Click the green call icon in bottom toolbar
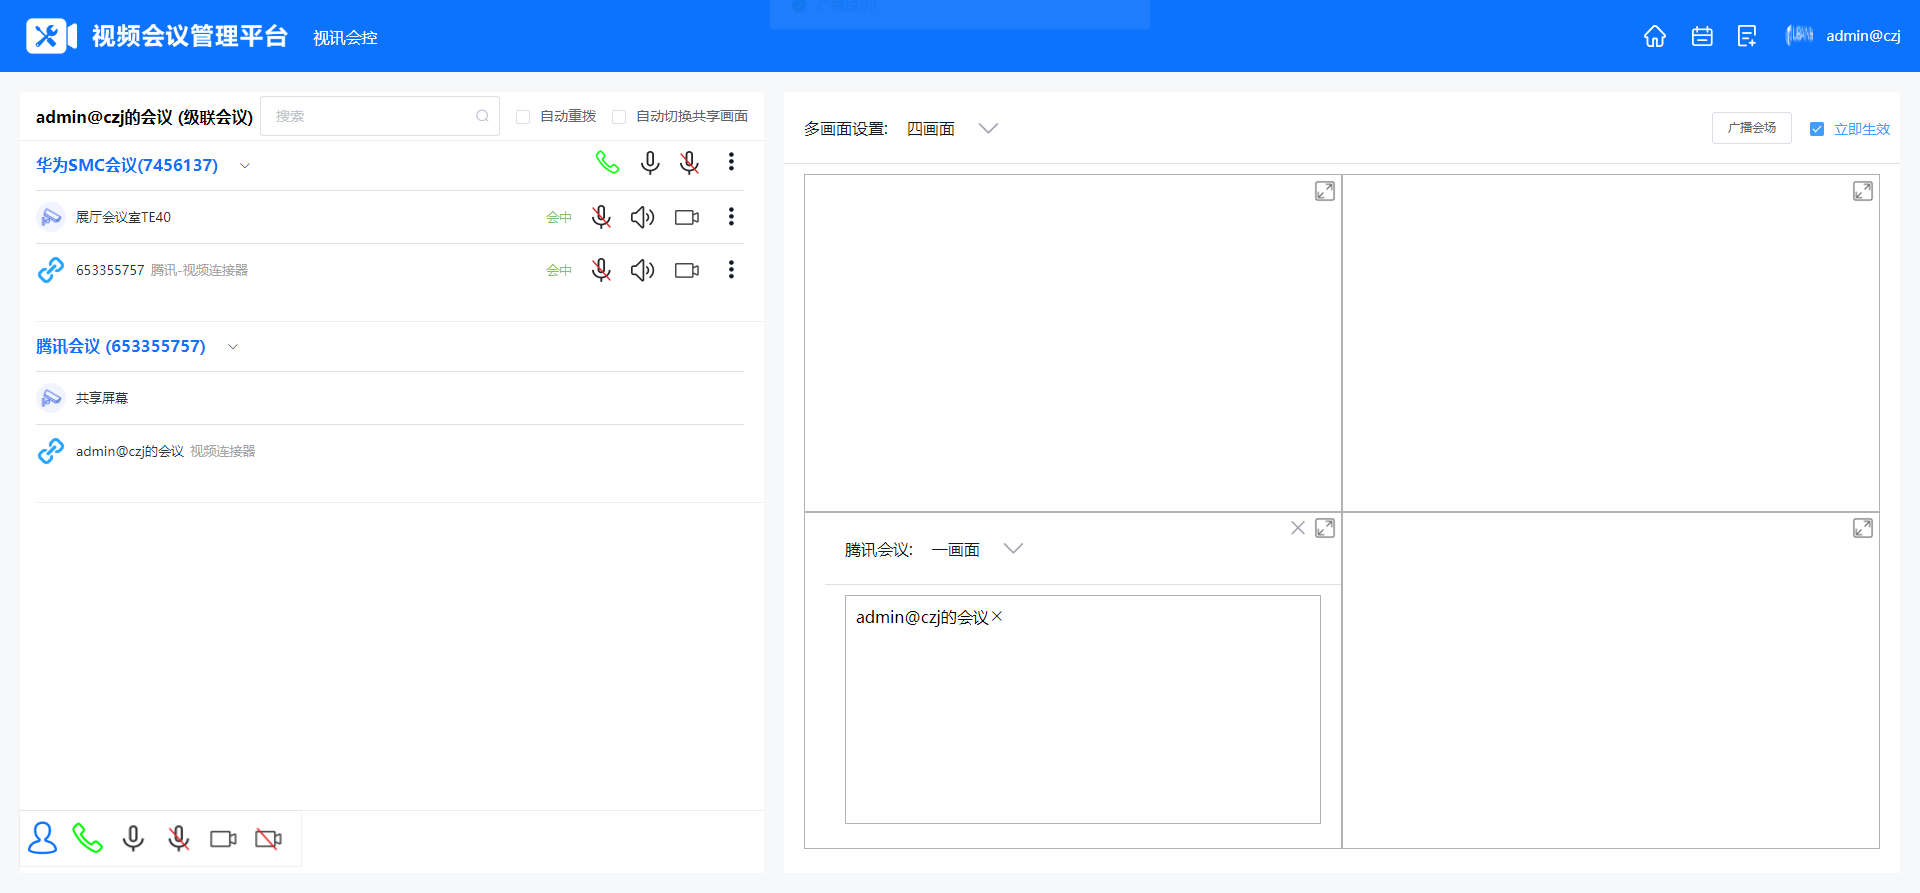The image size is (1920, 893). click(x=88, y=838)
